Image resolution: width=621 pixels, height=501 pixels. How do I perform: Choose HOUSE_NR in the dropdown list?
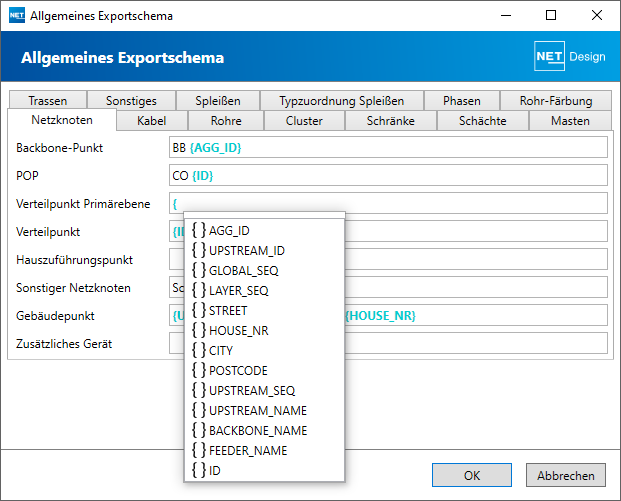[x=264, y=330]
